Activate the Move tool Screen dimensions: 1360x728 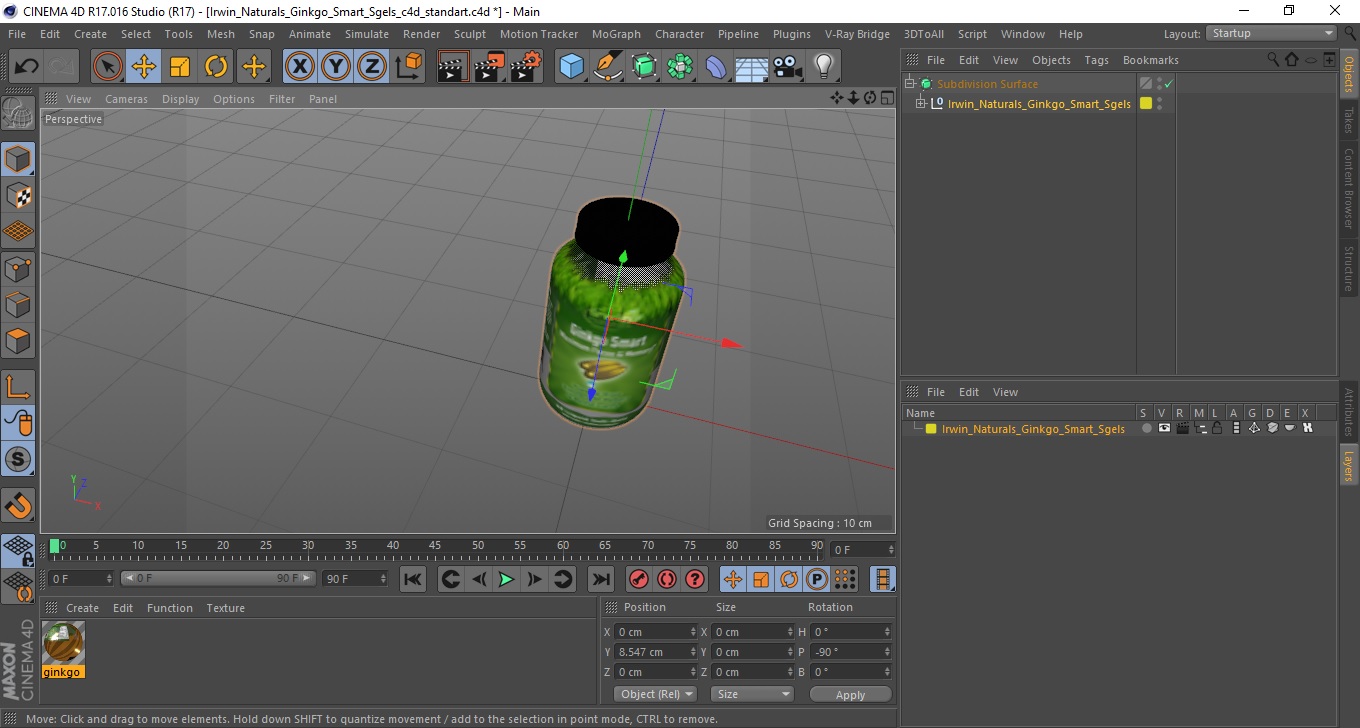pyautogui.click(x=144, y=67)
